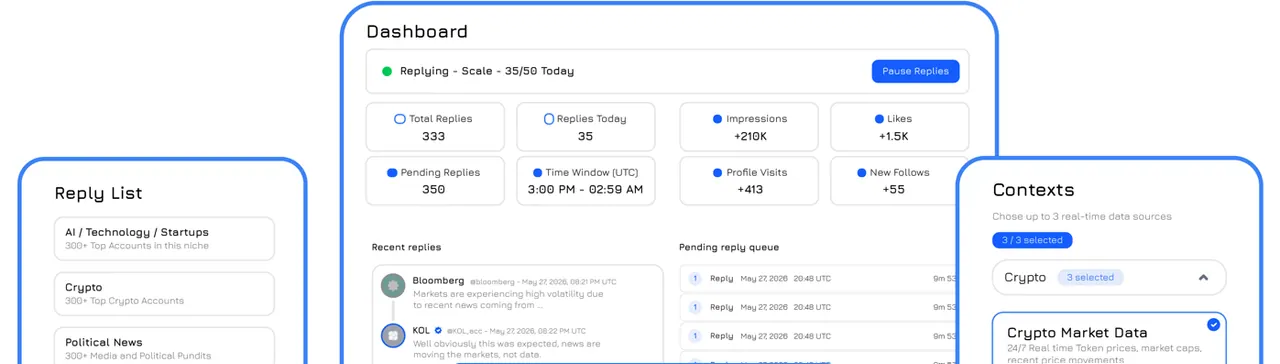This screenshot has height=364, width=1280.
Task: Collapse the Crypto contexts dropdown chevron
Action: click(x=1203, y=278)
